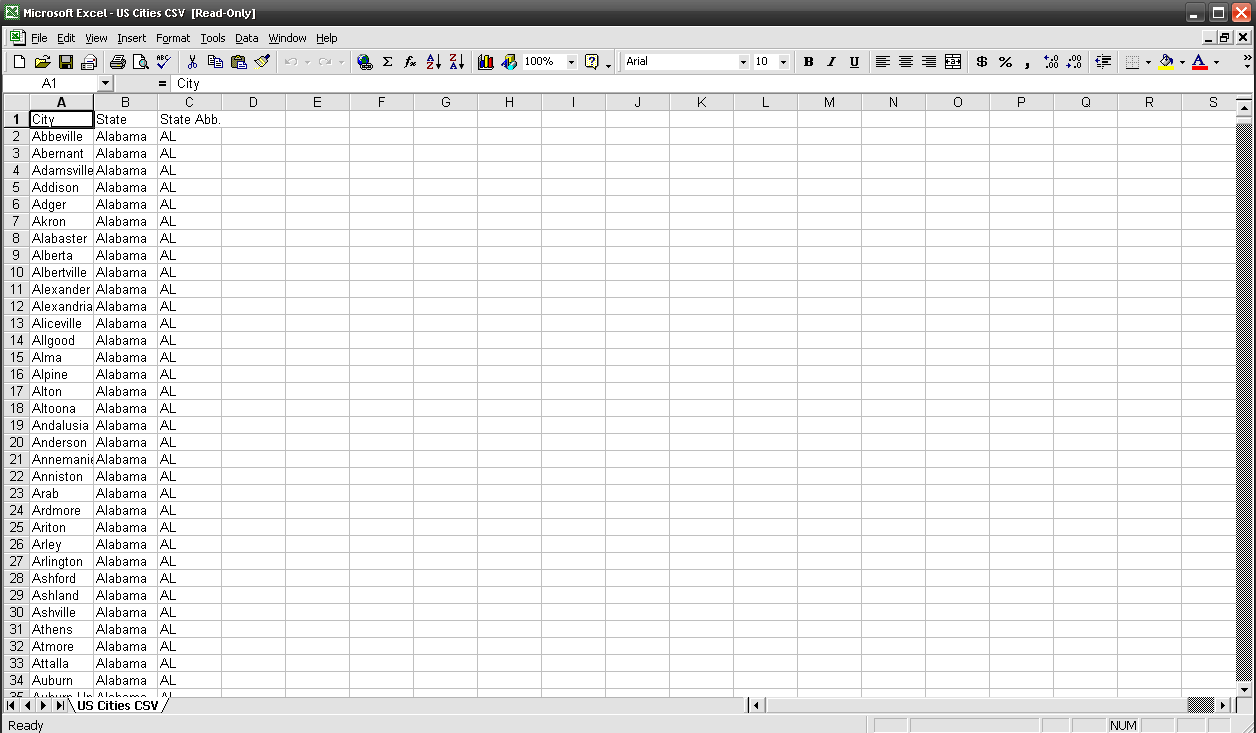Insert a hyperlink with the globe icon
This screenshot has width=1256, height=733.
pos(365,62)
